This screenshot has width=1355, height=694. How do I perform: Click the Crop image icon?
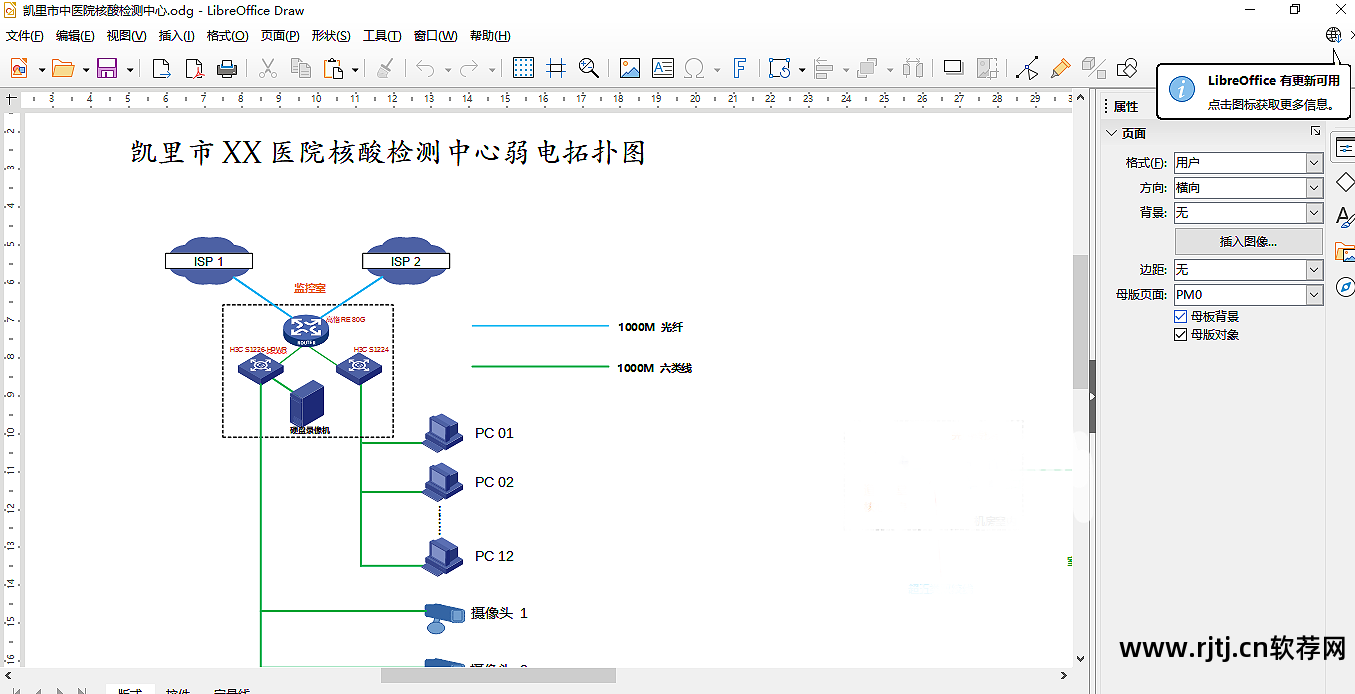987,68
